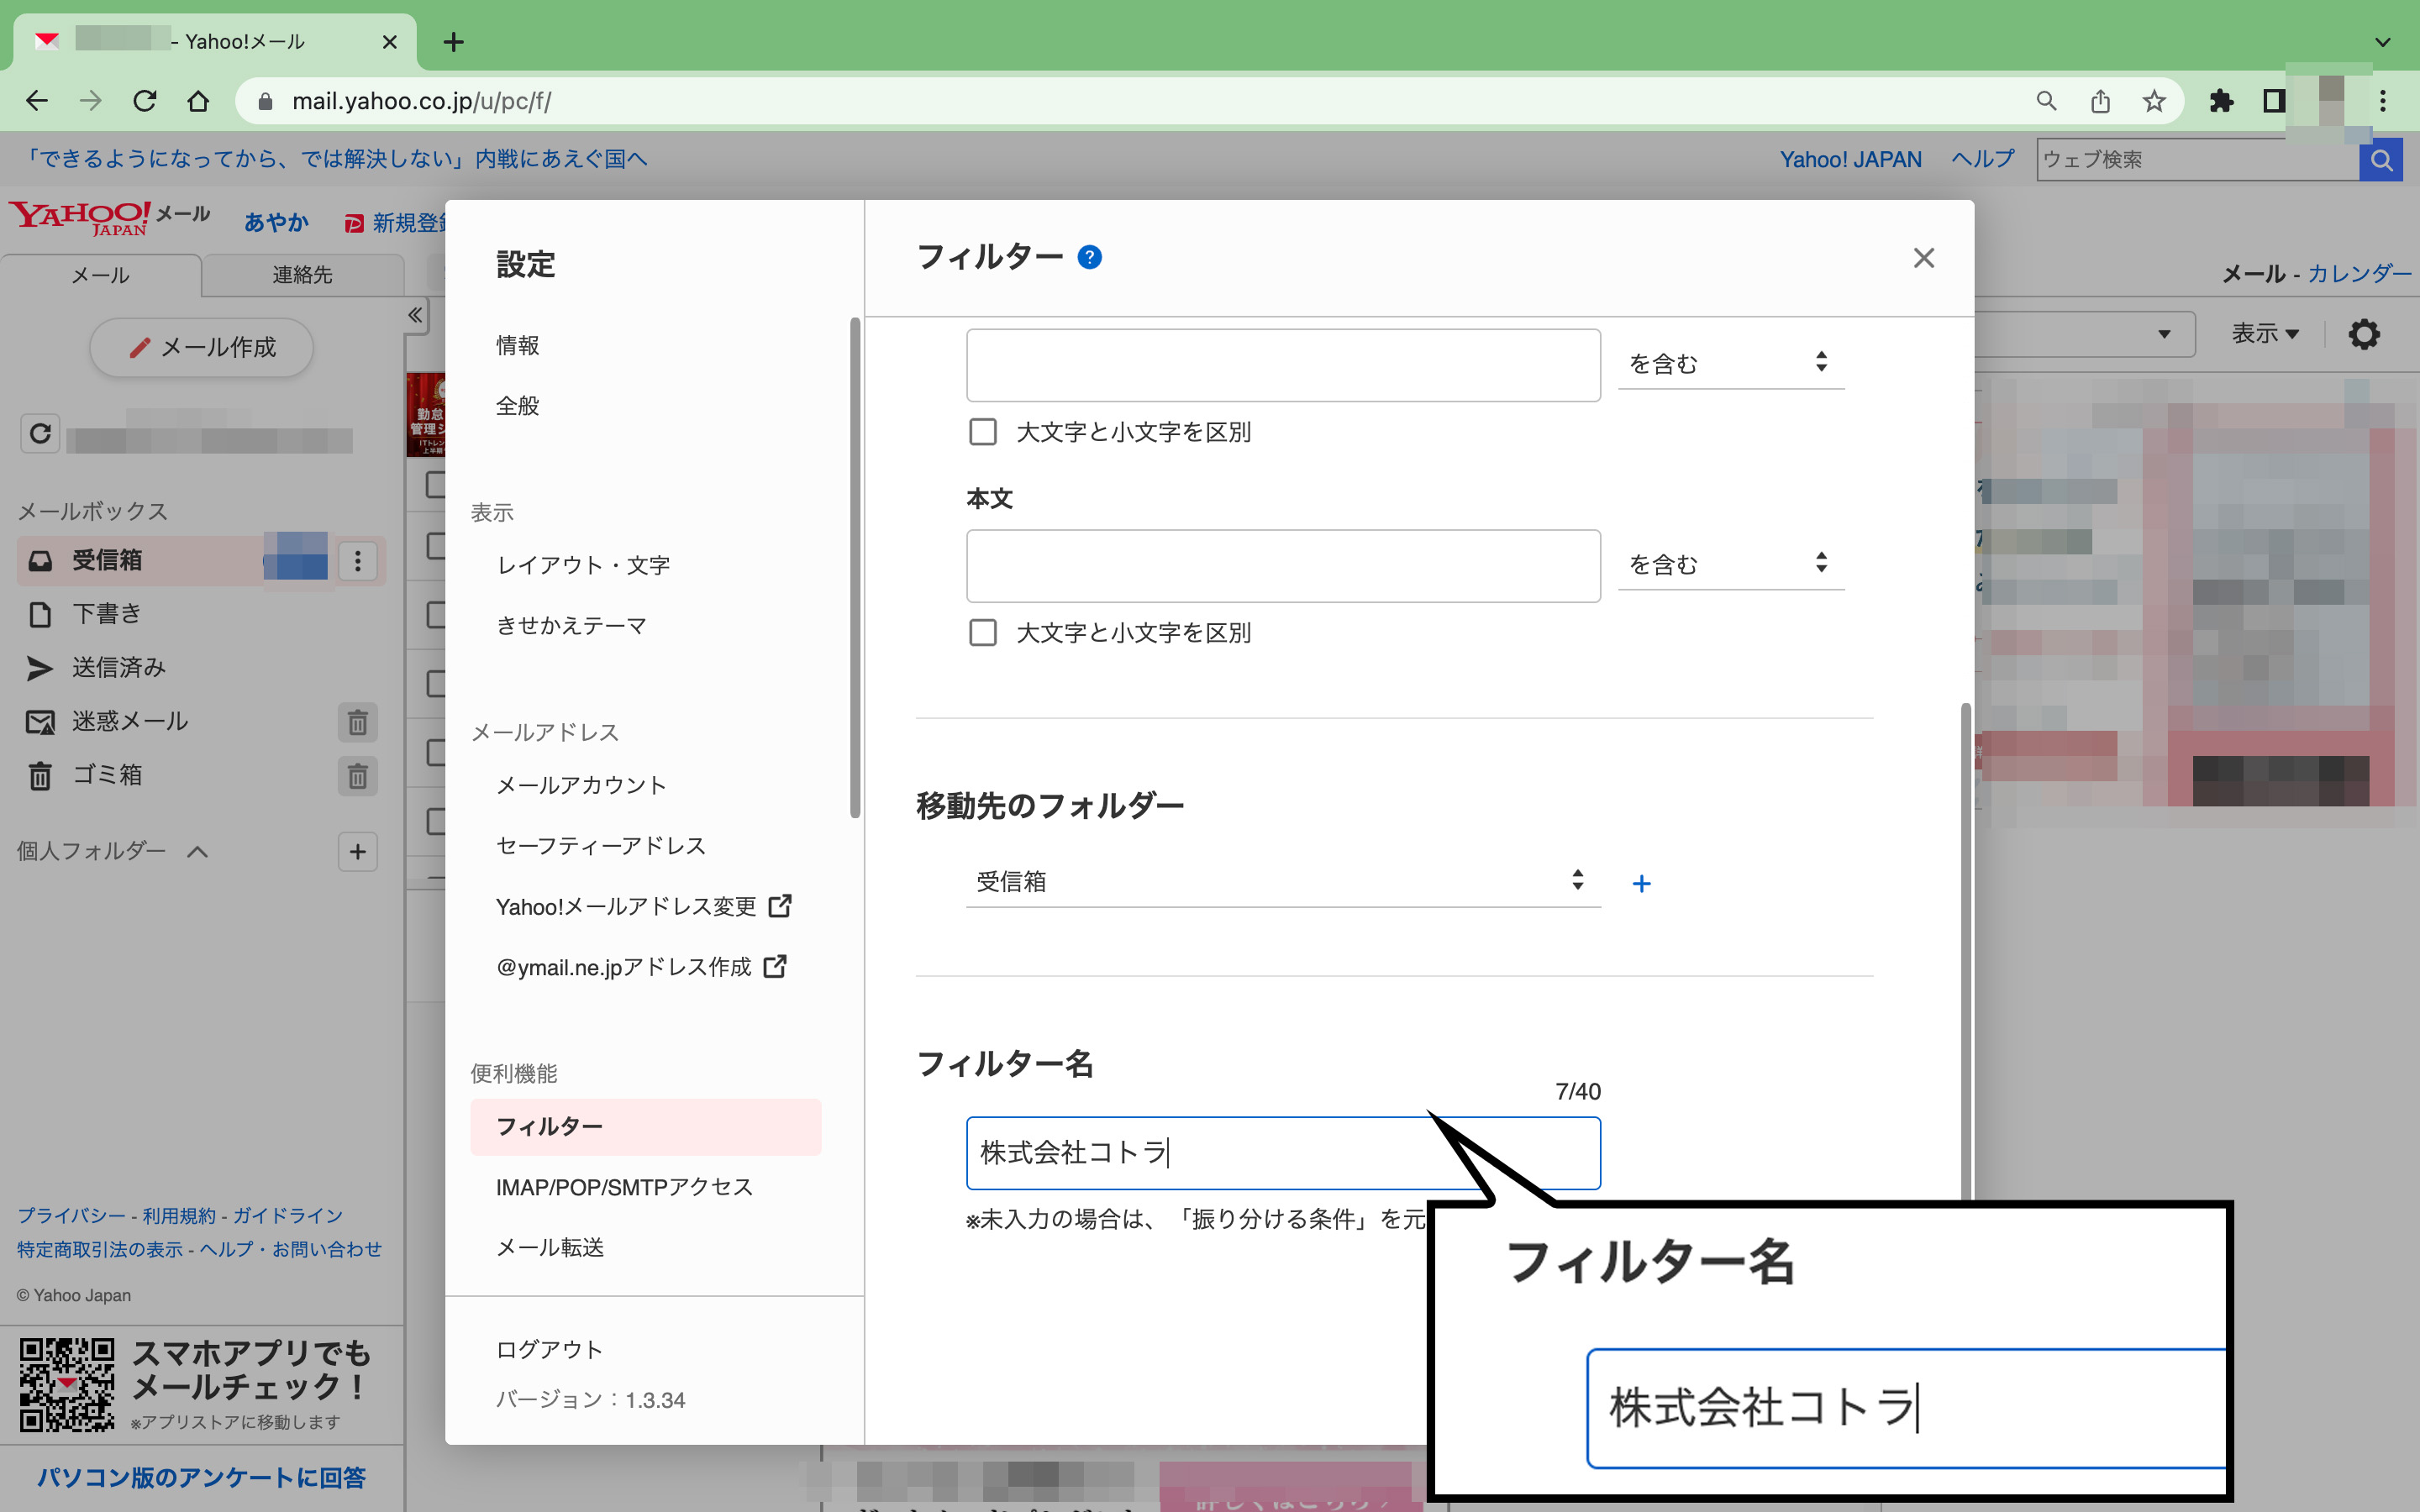Open the 受信箱 three-dot options menu

(x=358, y=561)
